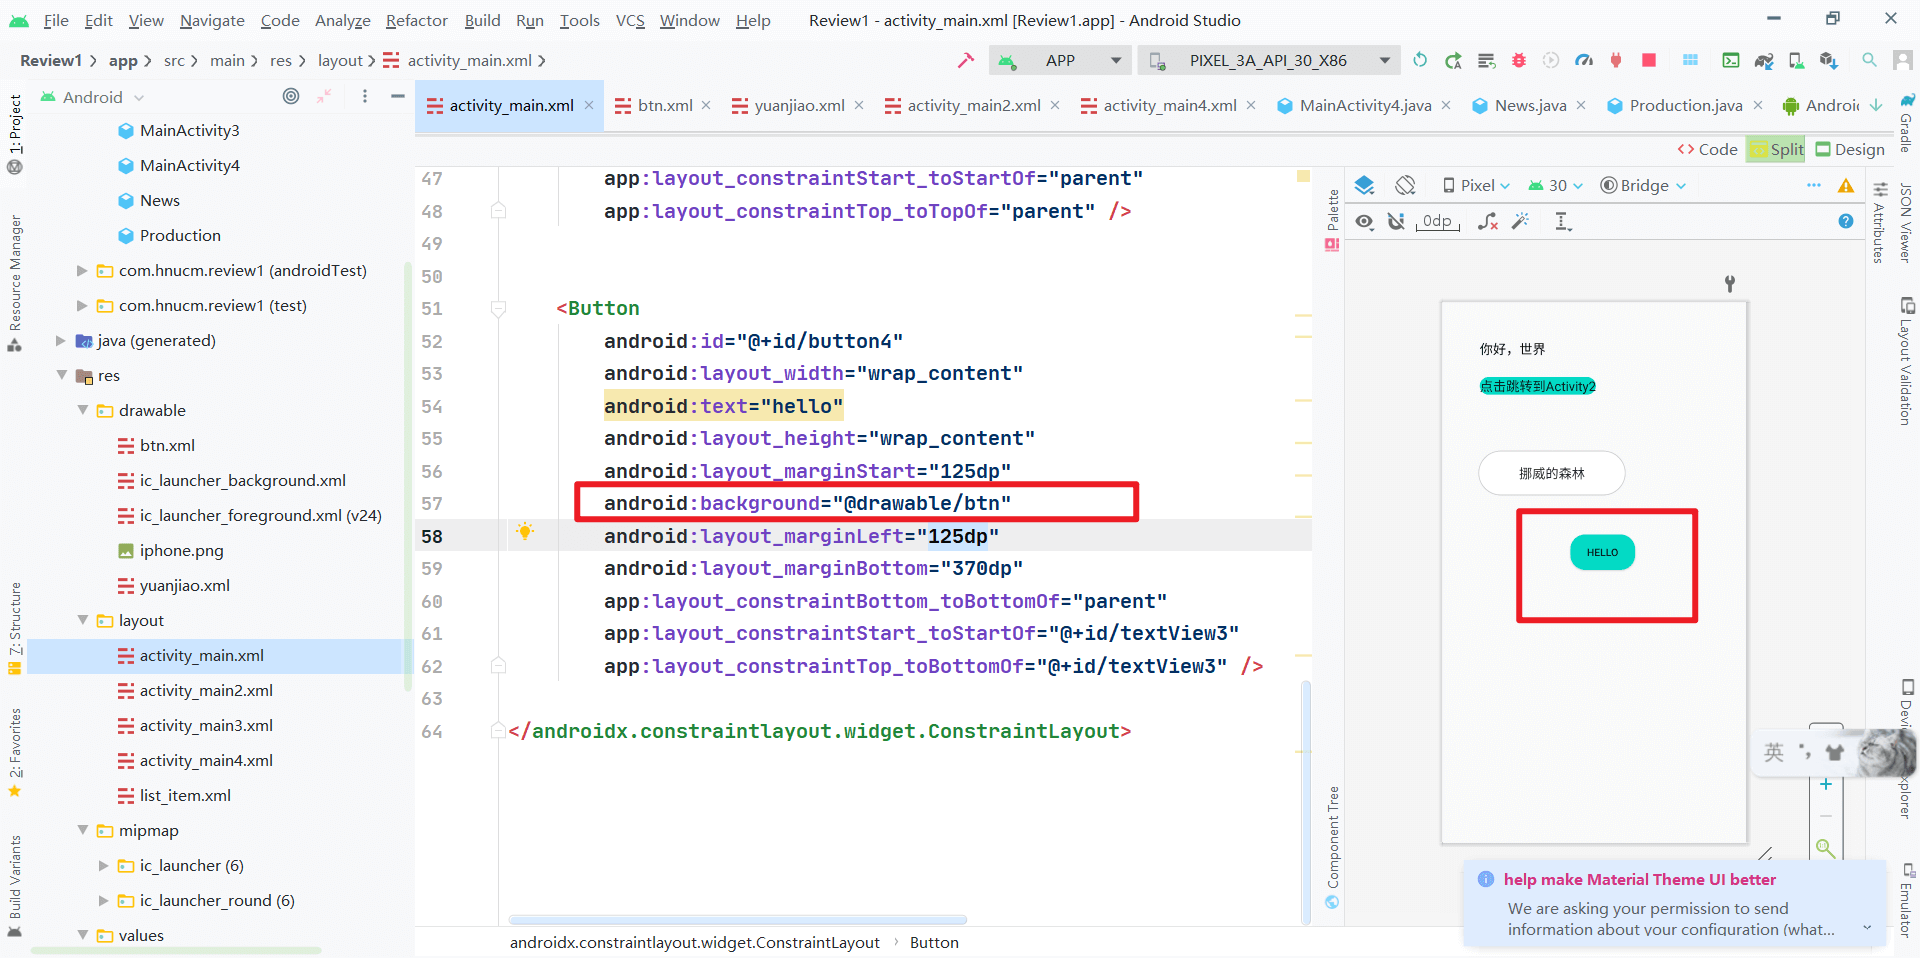The image size is (1920, 958).
Task: Click Sync Project with Gradle elephant icon
Action: click(1764, 61)
